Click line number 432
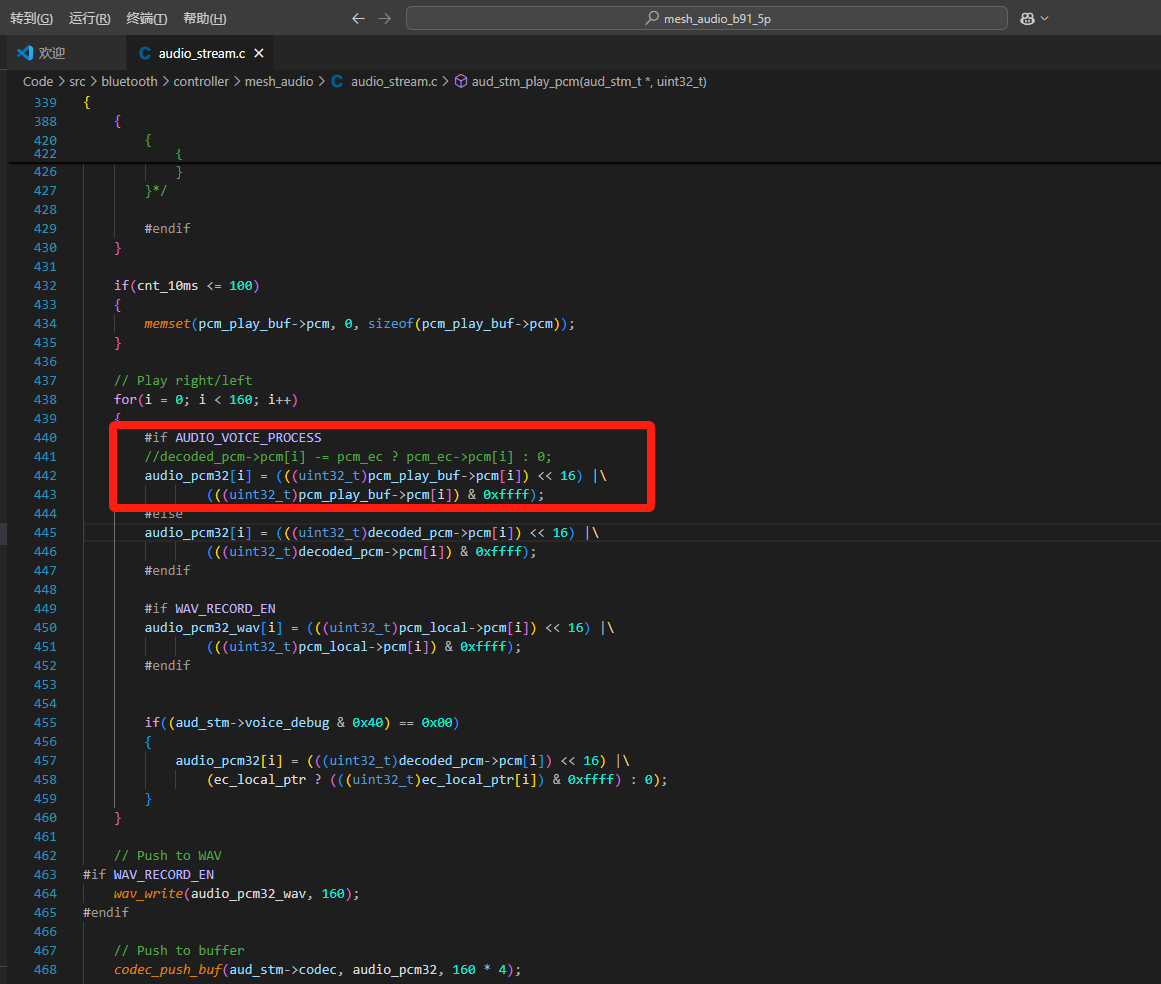Image resolution: width=1161 pixels, height=984 pixels. tap(45, 286)
